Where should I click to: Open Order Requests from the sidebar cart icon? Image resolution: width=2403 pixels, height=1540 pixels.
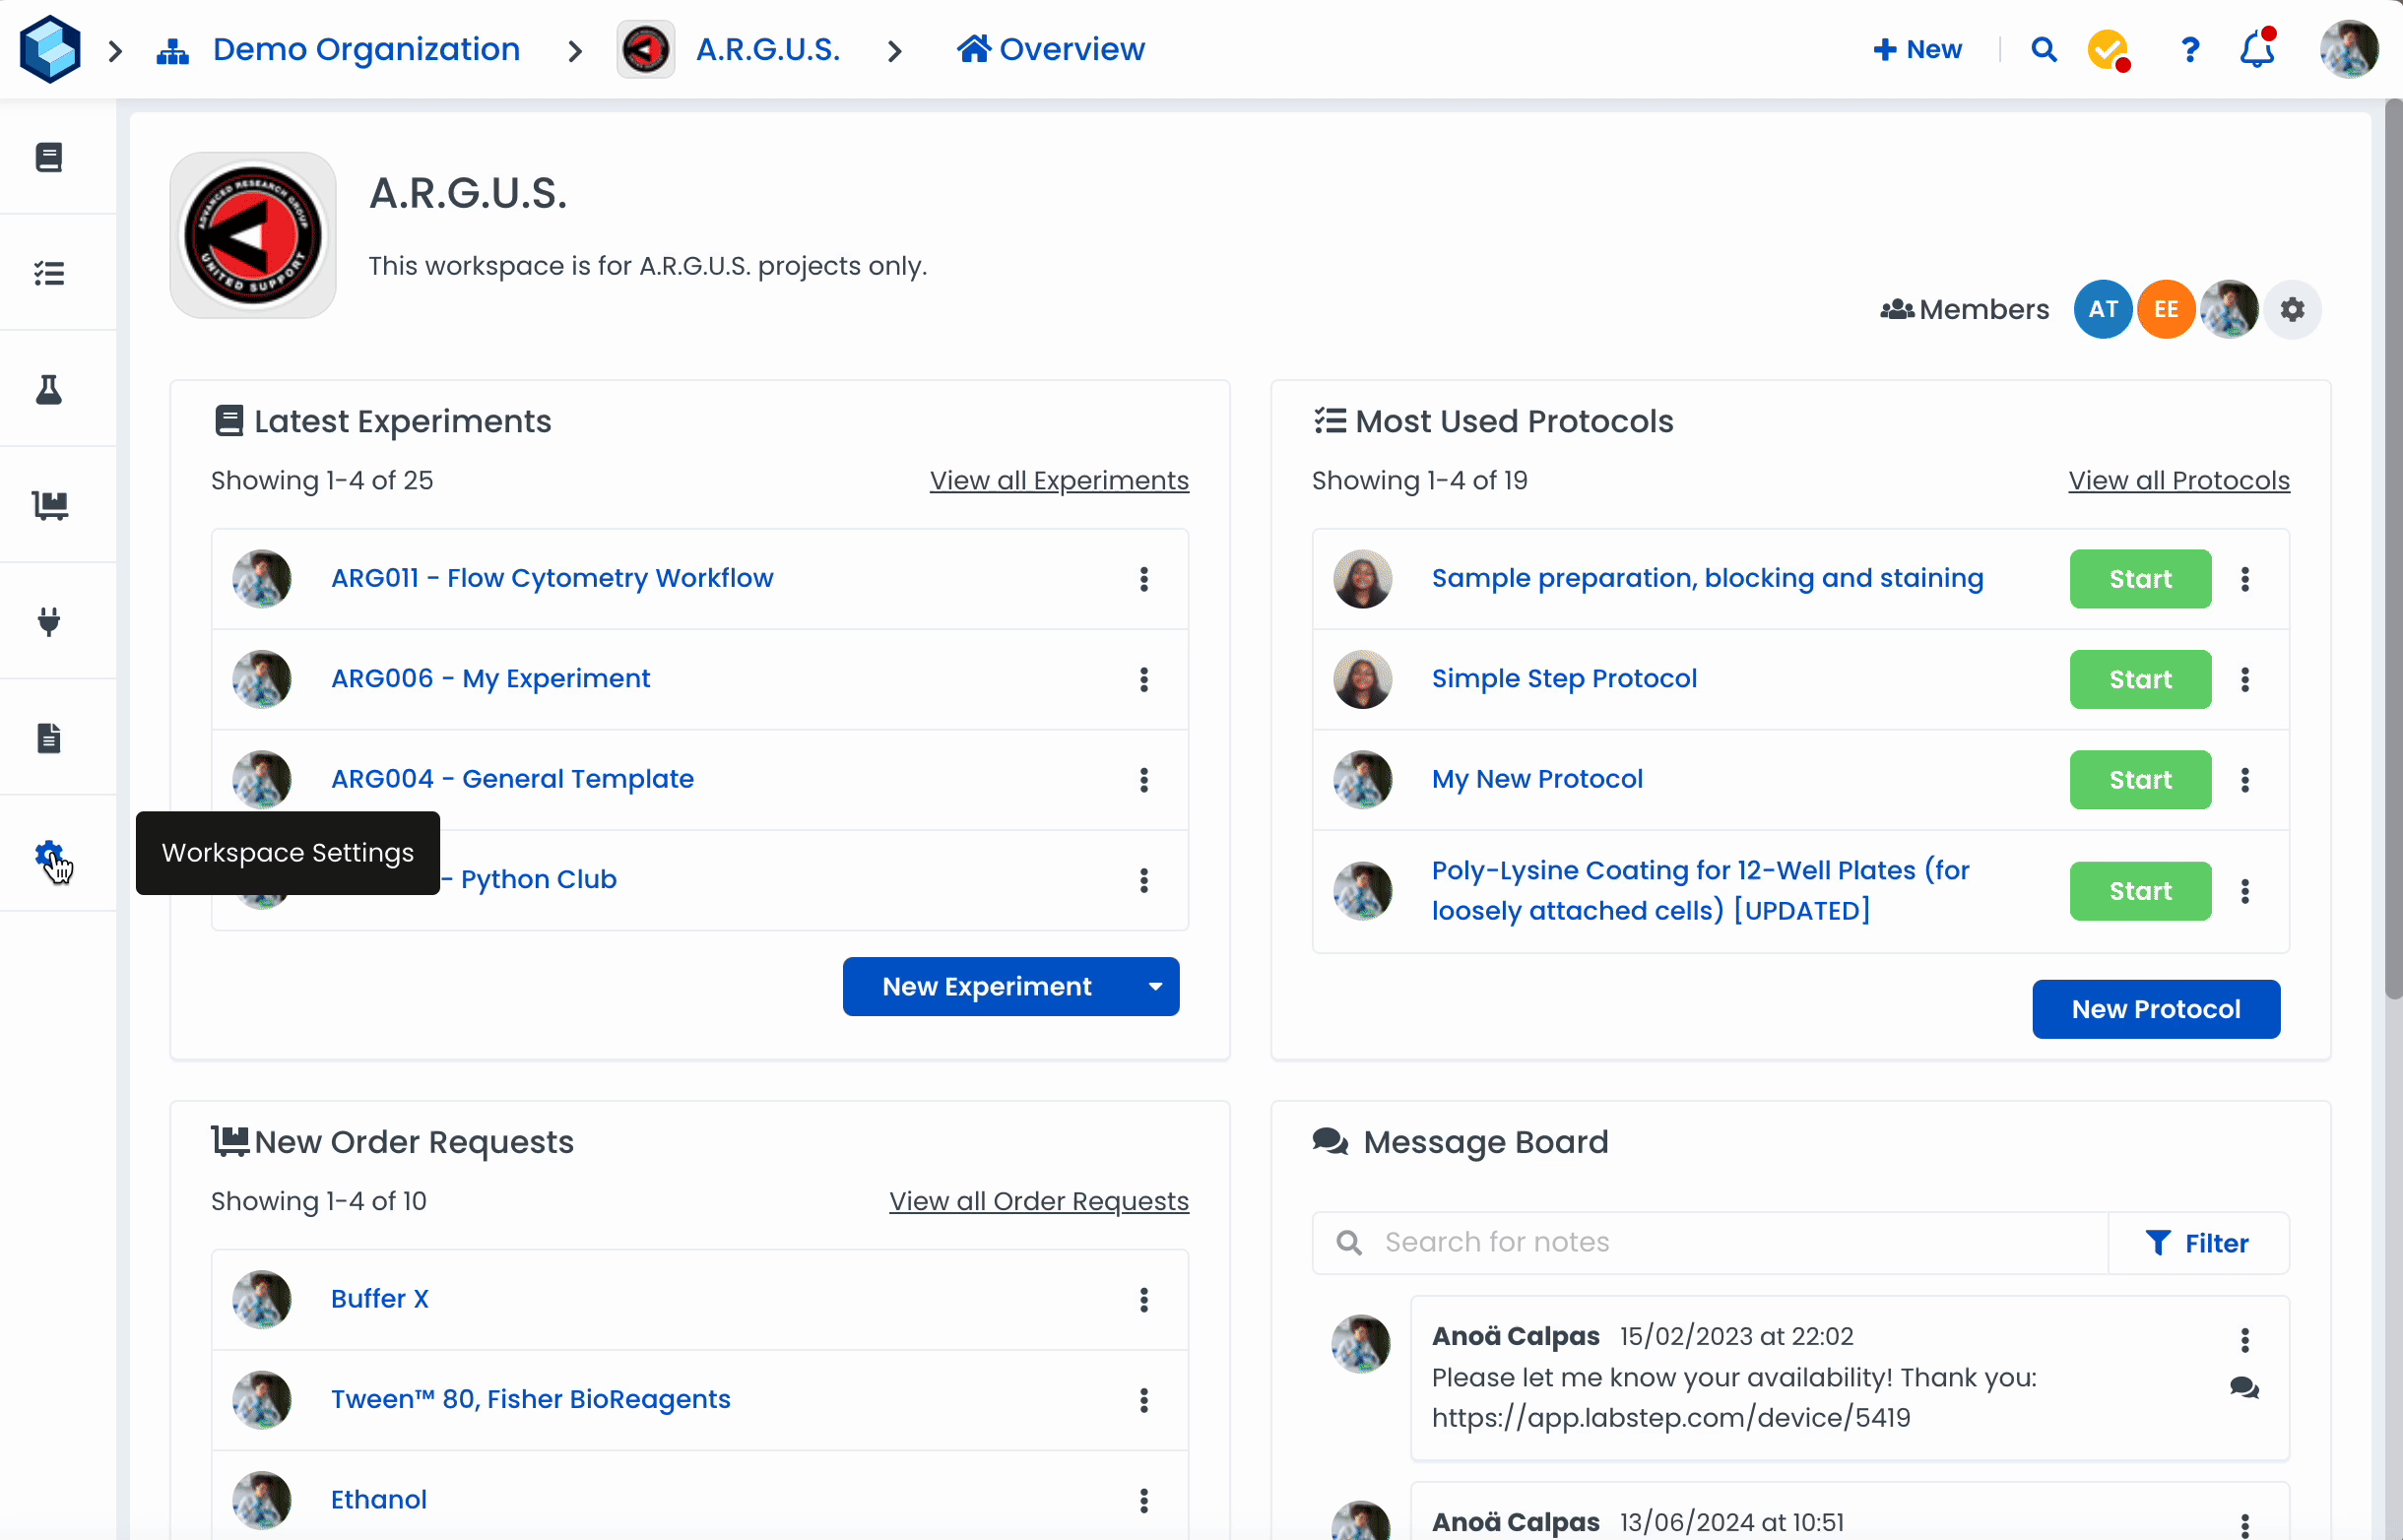tap(49, 506)
